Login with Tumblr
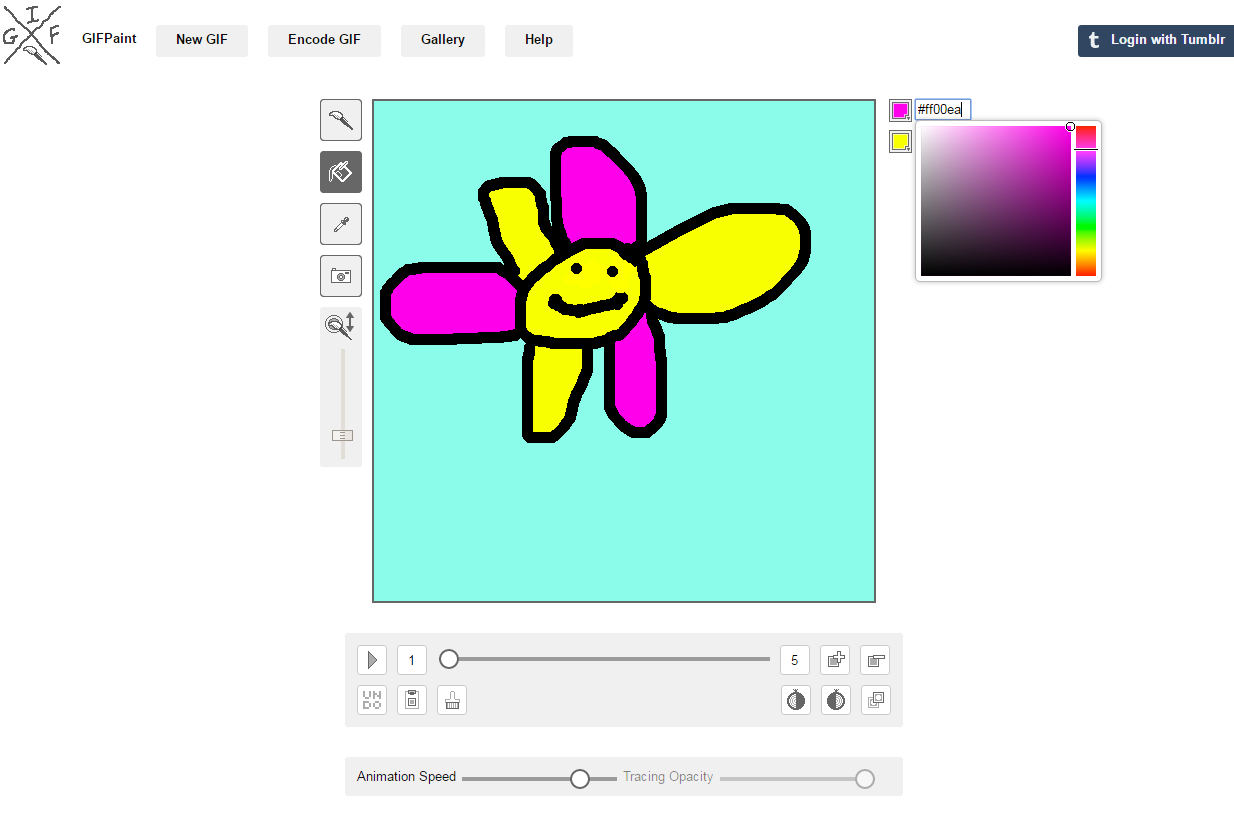This screenshot has height=821, width=1234. click(1156, 40)
